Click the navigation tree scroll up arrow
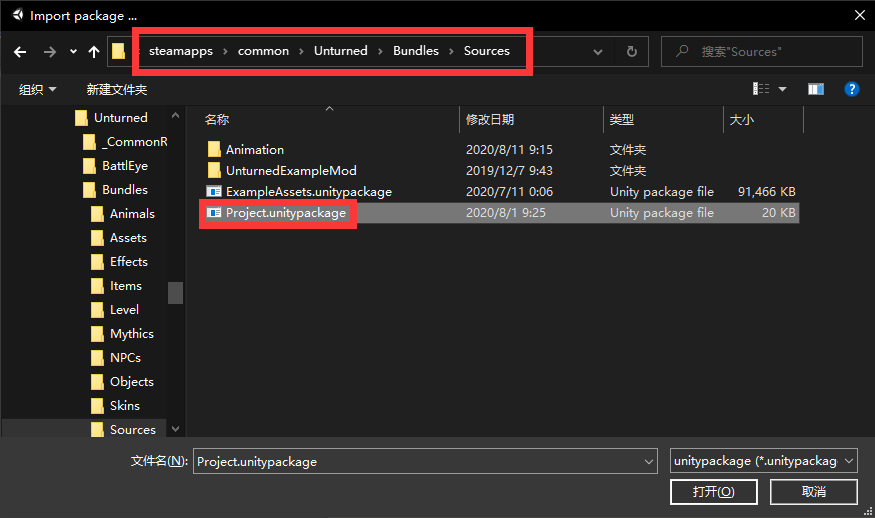Screen dimensions: 875x518 tap(175, 116)
